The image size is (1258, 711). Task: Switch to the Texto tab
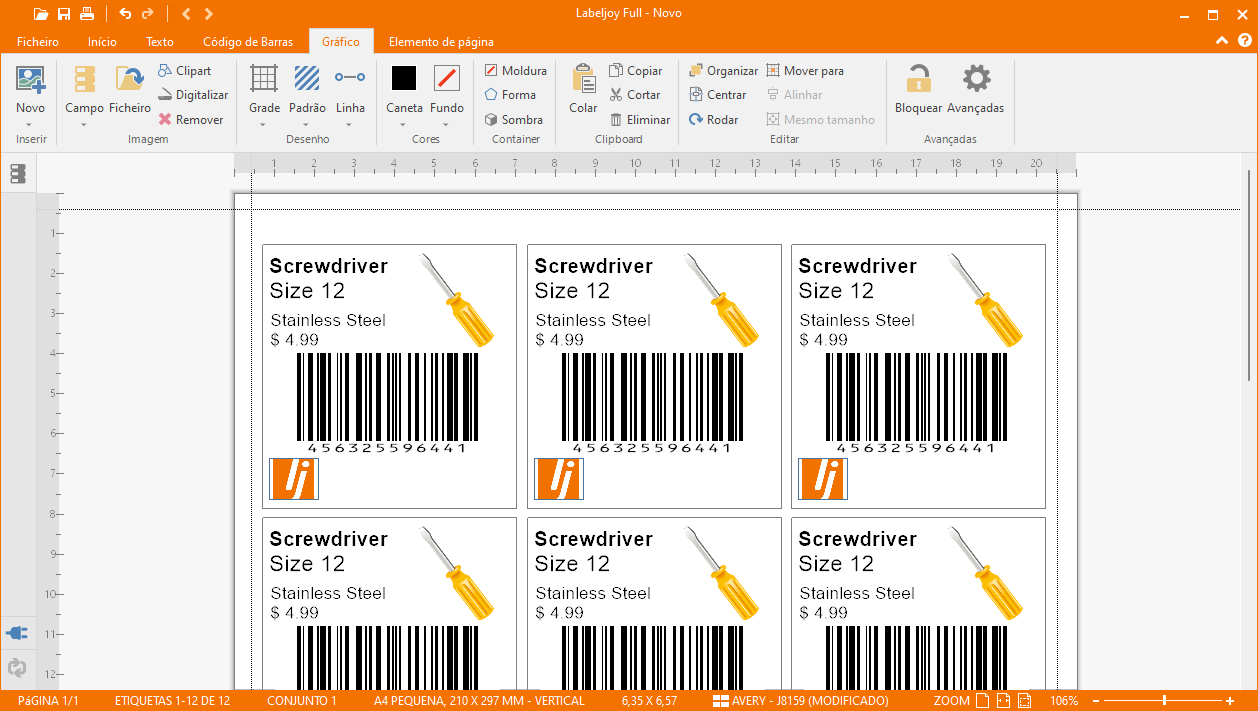pyautogui.click(x=160, y=42)
